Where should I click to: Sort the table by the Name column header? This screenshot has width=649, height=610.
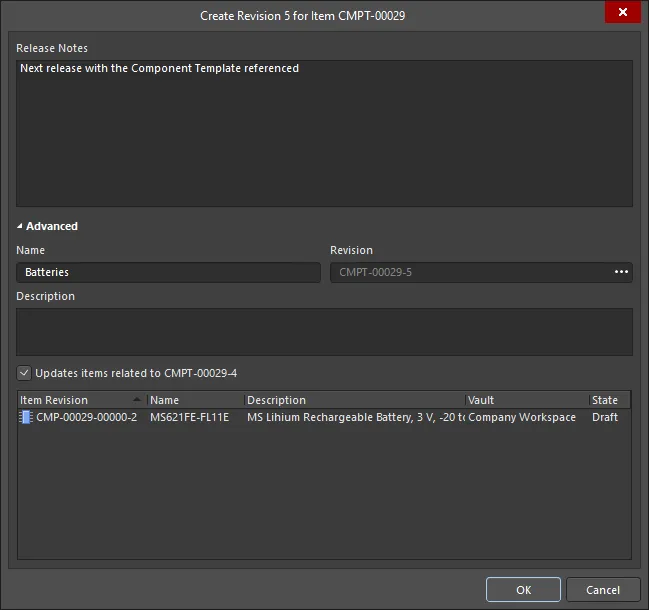[x=194, y=400]
